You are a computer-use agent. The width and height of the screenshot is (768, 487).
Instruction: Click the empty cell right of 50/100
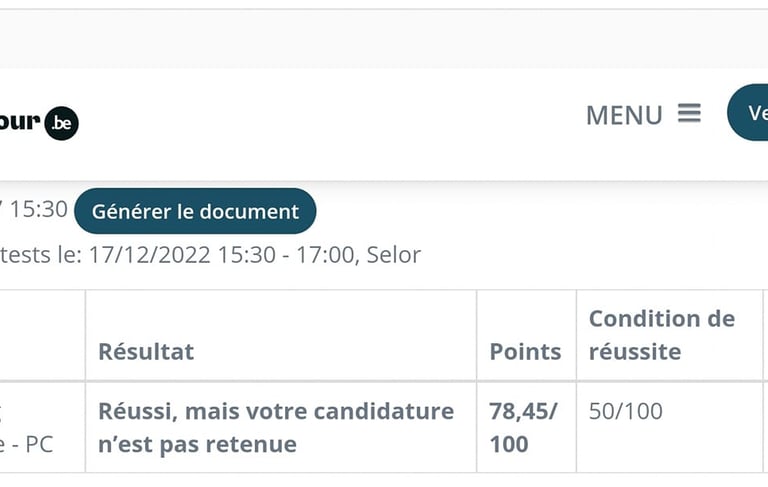point(765,427)
